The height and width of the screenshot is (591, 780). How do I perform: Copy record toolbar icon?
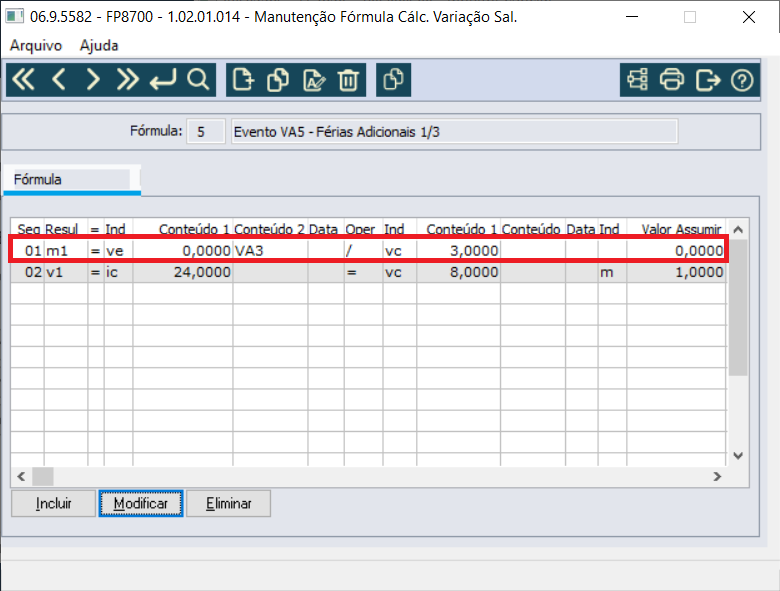click(278, 80)
